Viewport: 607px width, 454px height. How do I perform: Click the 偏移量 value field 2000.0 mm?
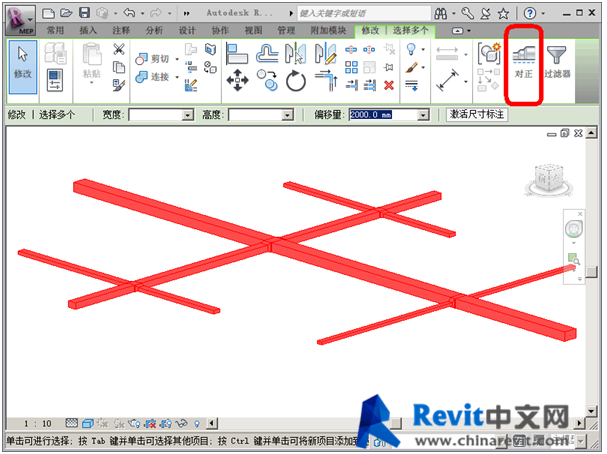(383, 115)
